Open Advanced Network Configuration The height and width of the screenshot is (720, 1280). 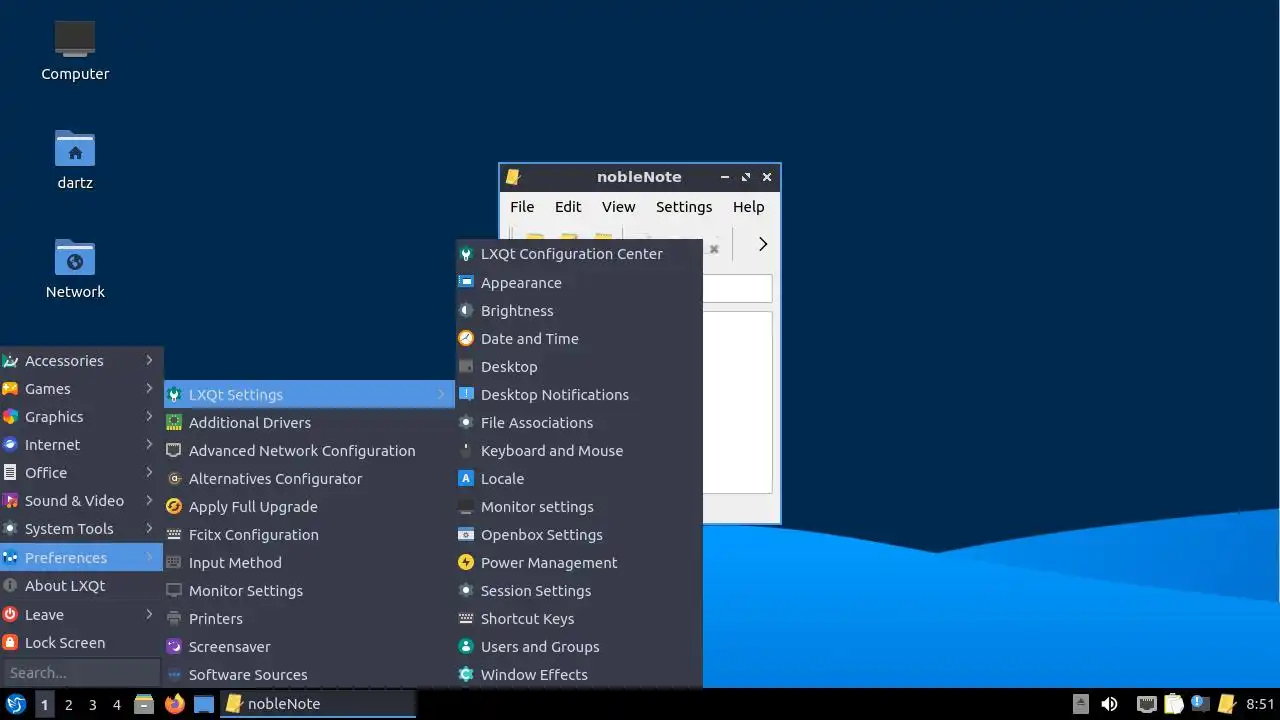[x=309, y=451]
